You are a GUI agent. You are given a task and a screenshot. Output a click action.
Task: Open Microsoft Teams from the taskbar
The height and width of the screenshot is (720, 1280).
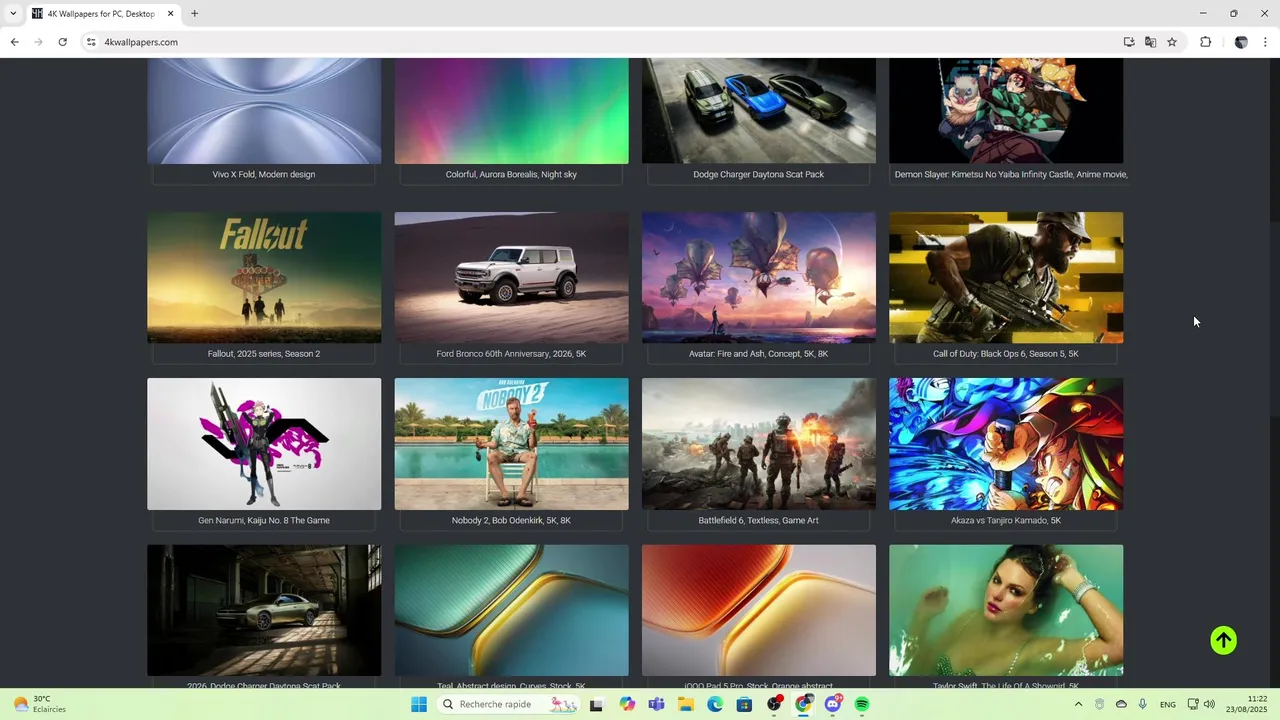pos(656,704)
